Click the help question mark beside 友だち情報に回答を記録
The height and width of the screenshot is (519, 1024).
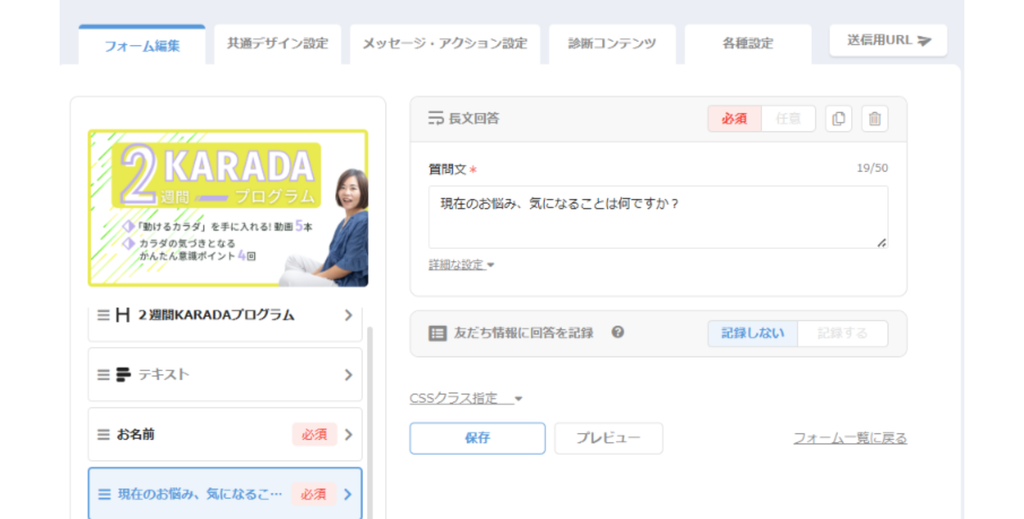point(618,332)
